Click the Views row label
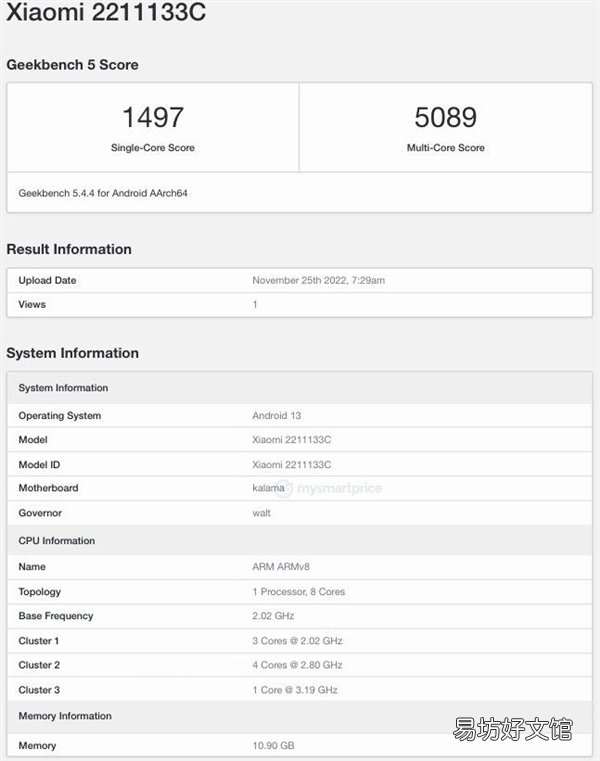This screenshot has height=761, width=600. coord(32,304)
